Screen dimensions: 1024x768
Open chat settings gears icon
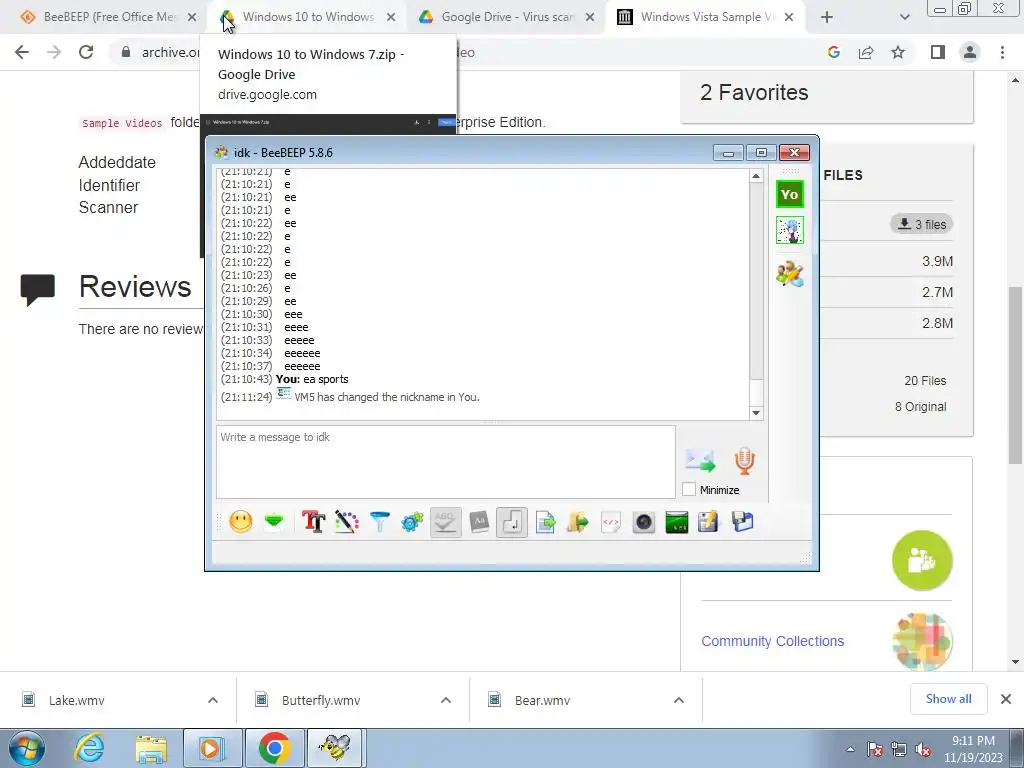[412, 522]
